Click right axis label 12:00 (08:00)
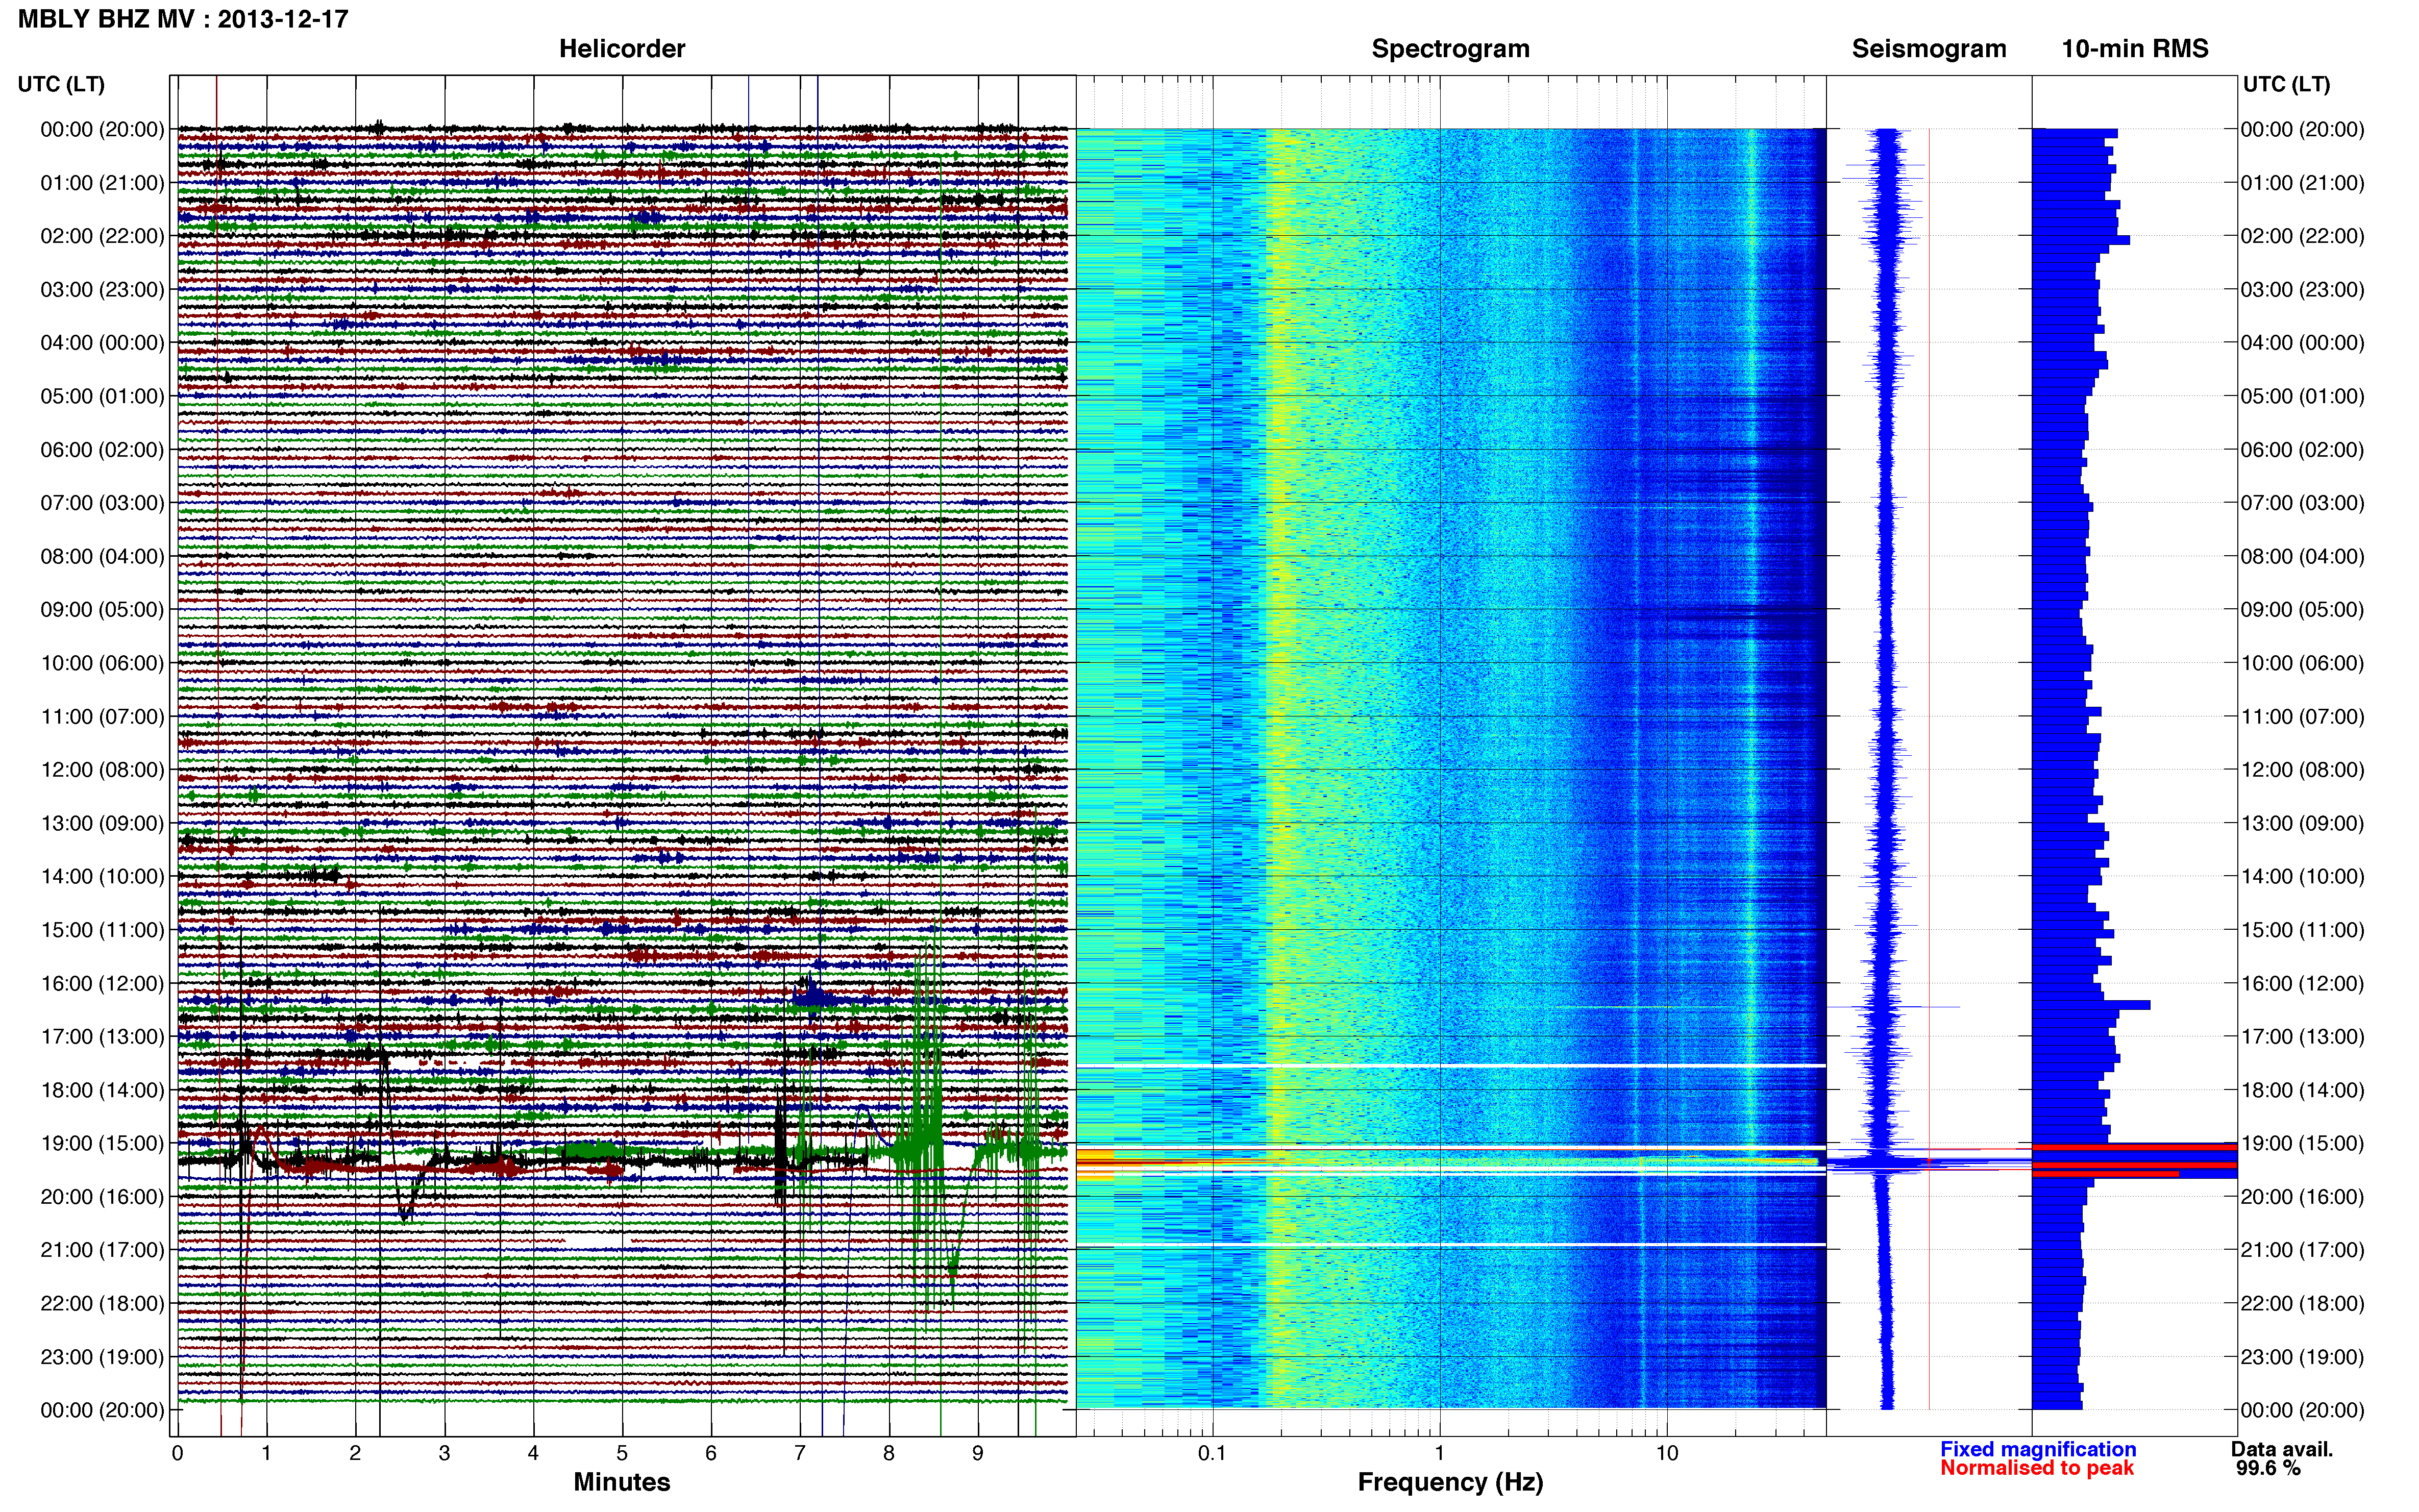Image resolution: width=2419 pixels, height=1512 pixels. (2302, 770)
